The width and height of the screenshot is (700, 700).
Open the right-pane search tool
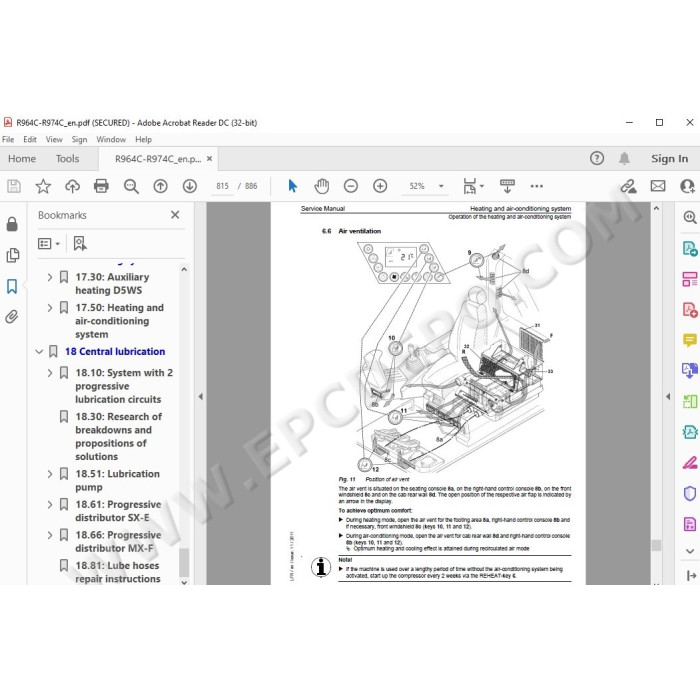[x=690, y=217]
